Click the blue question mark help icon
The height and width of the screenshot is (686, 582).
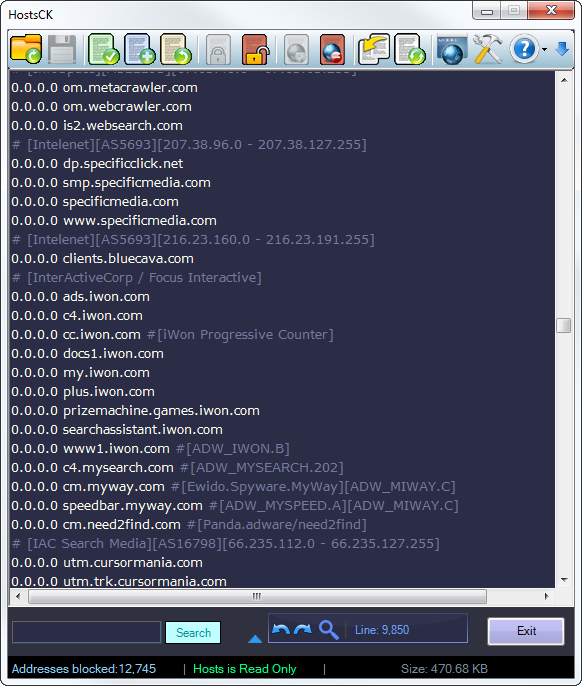click(524, 49)
